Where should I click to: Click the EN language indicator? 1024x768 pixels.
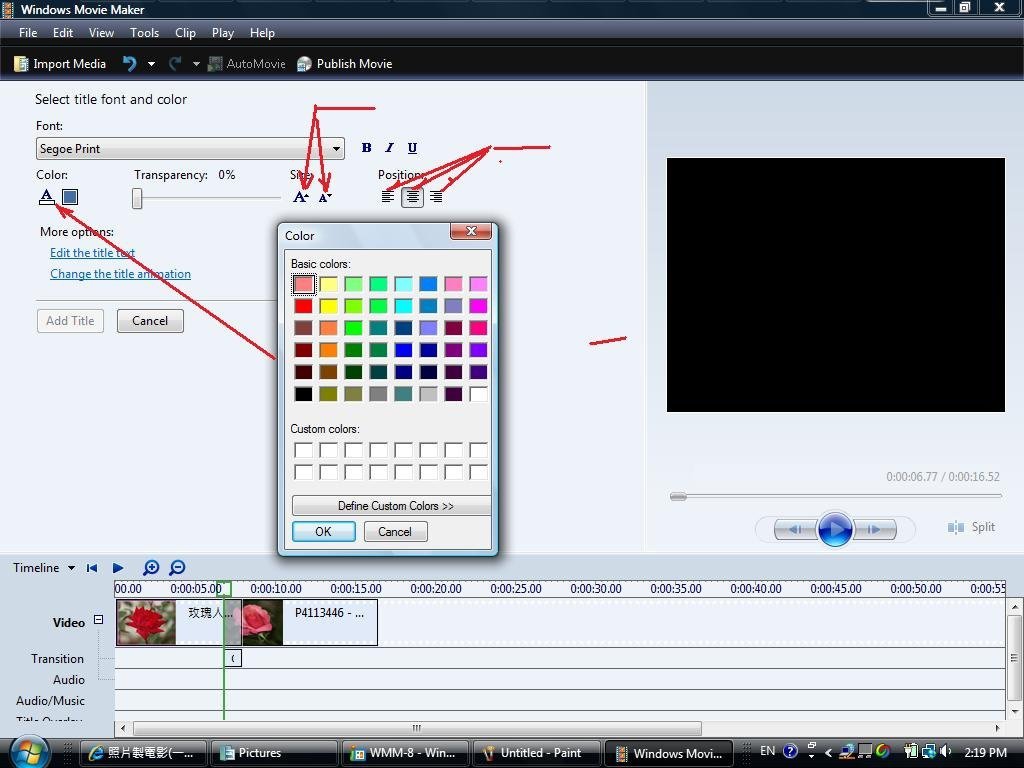pos(767,751)
